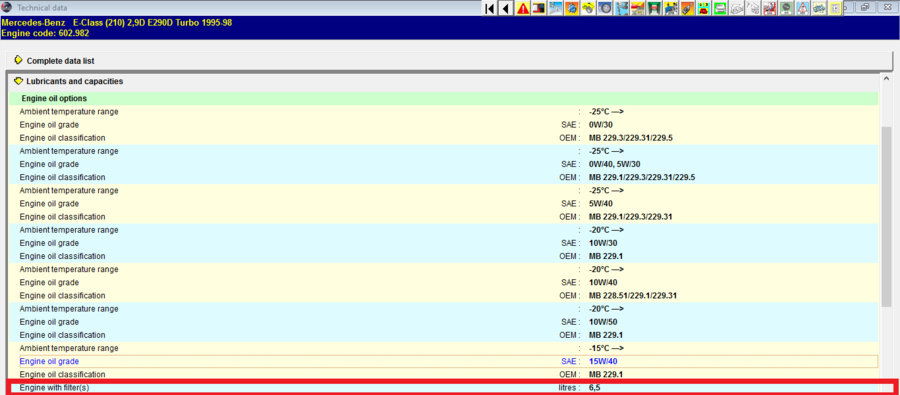Image resolution: width=900 pixels, height=395 pixels.
Task: Select the 5W/40 oil grade value
Action: [601, 204]
